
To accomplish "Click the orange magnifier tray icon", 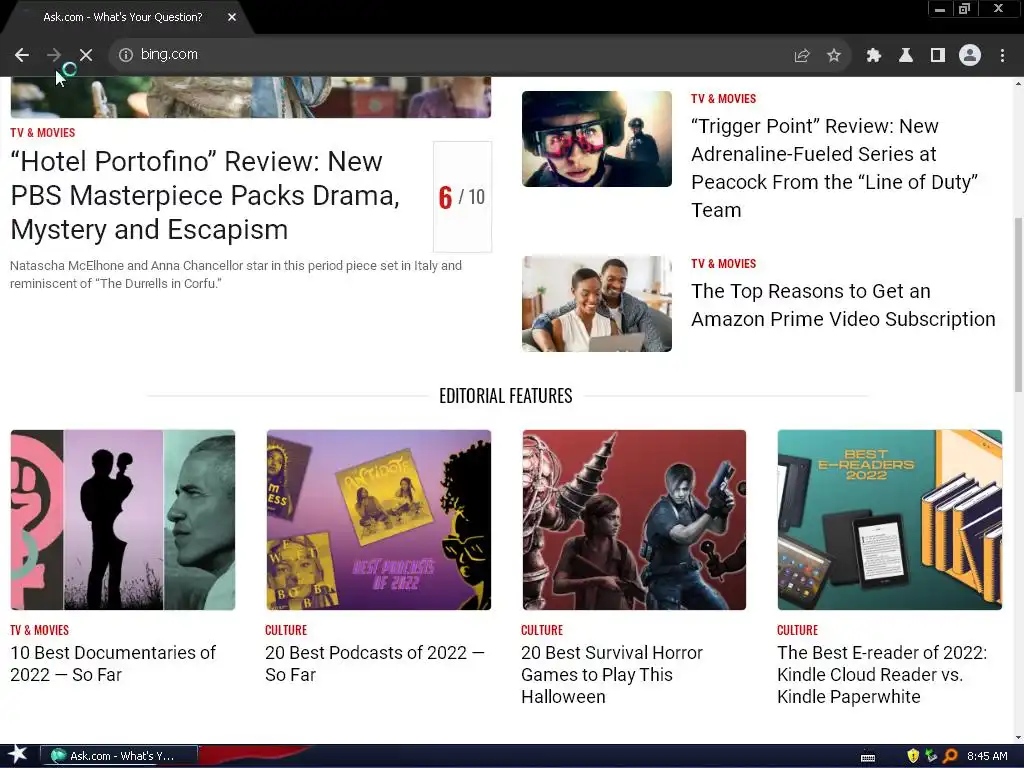I will click(950, 756).
